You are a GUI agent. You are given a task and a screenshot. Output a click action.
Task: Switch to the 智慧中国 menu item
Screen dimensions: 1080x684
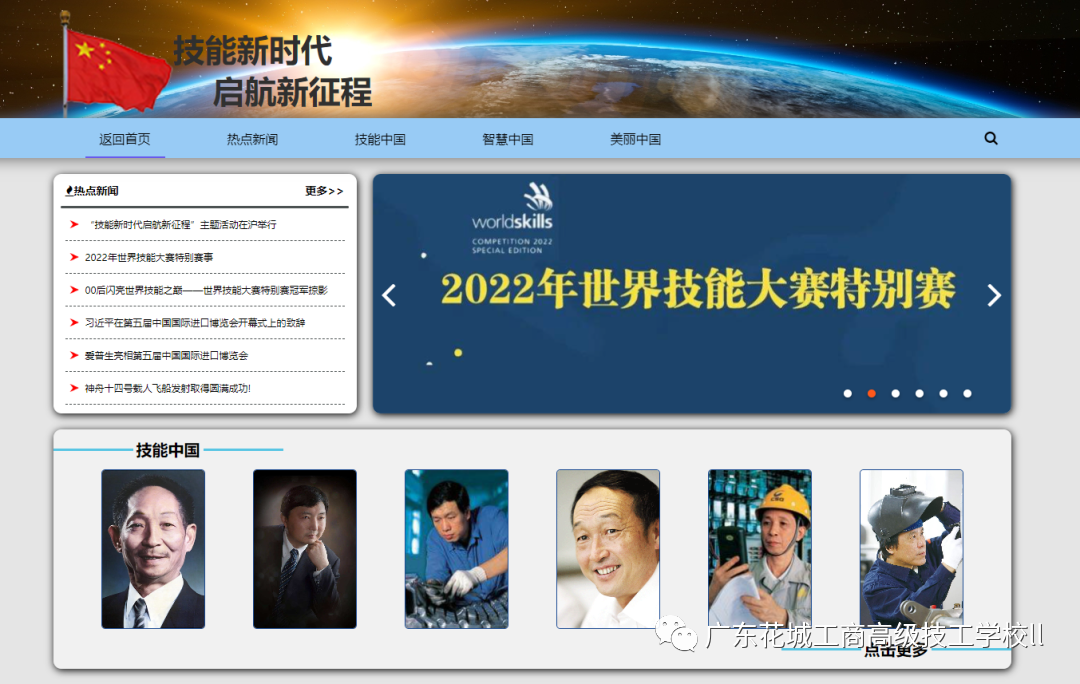coord(507,138)
